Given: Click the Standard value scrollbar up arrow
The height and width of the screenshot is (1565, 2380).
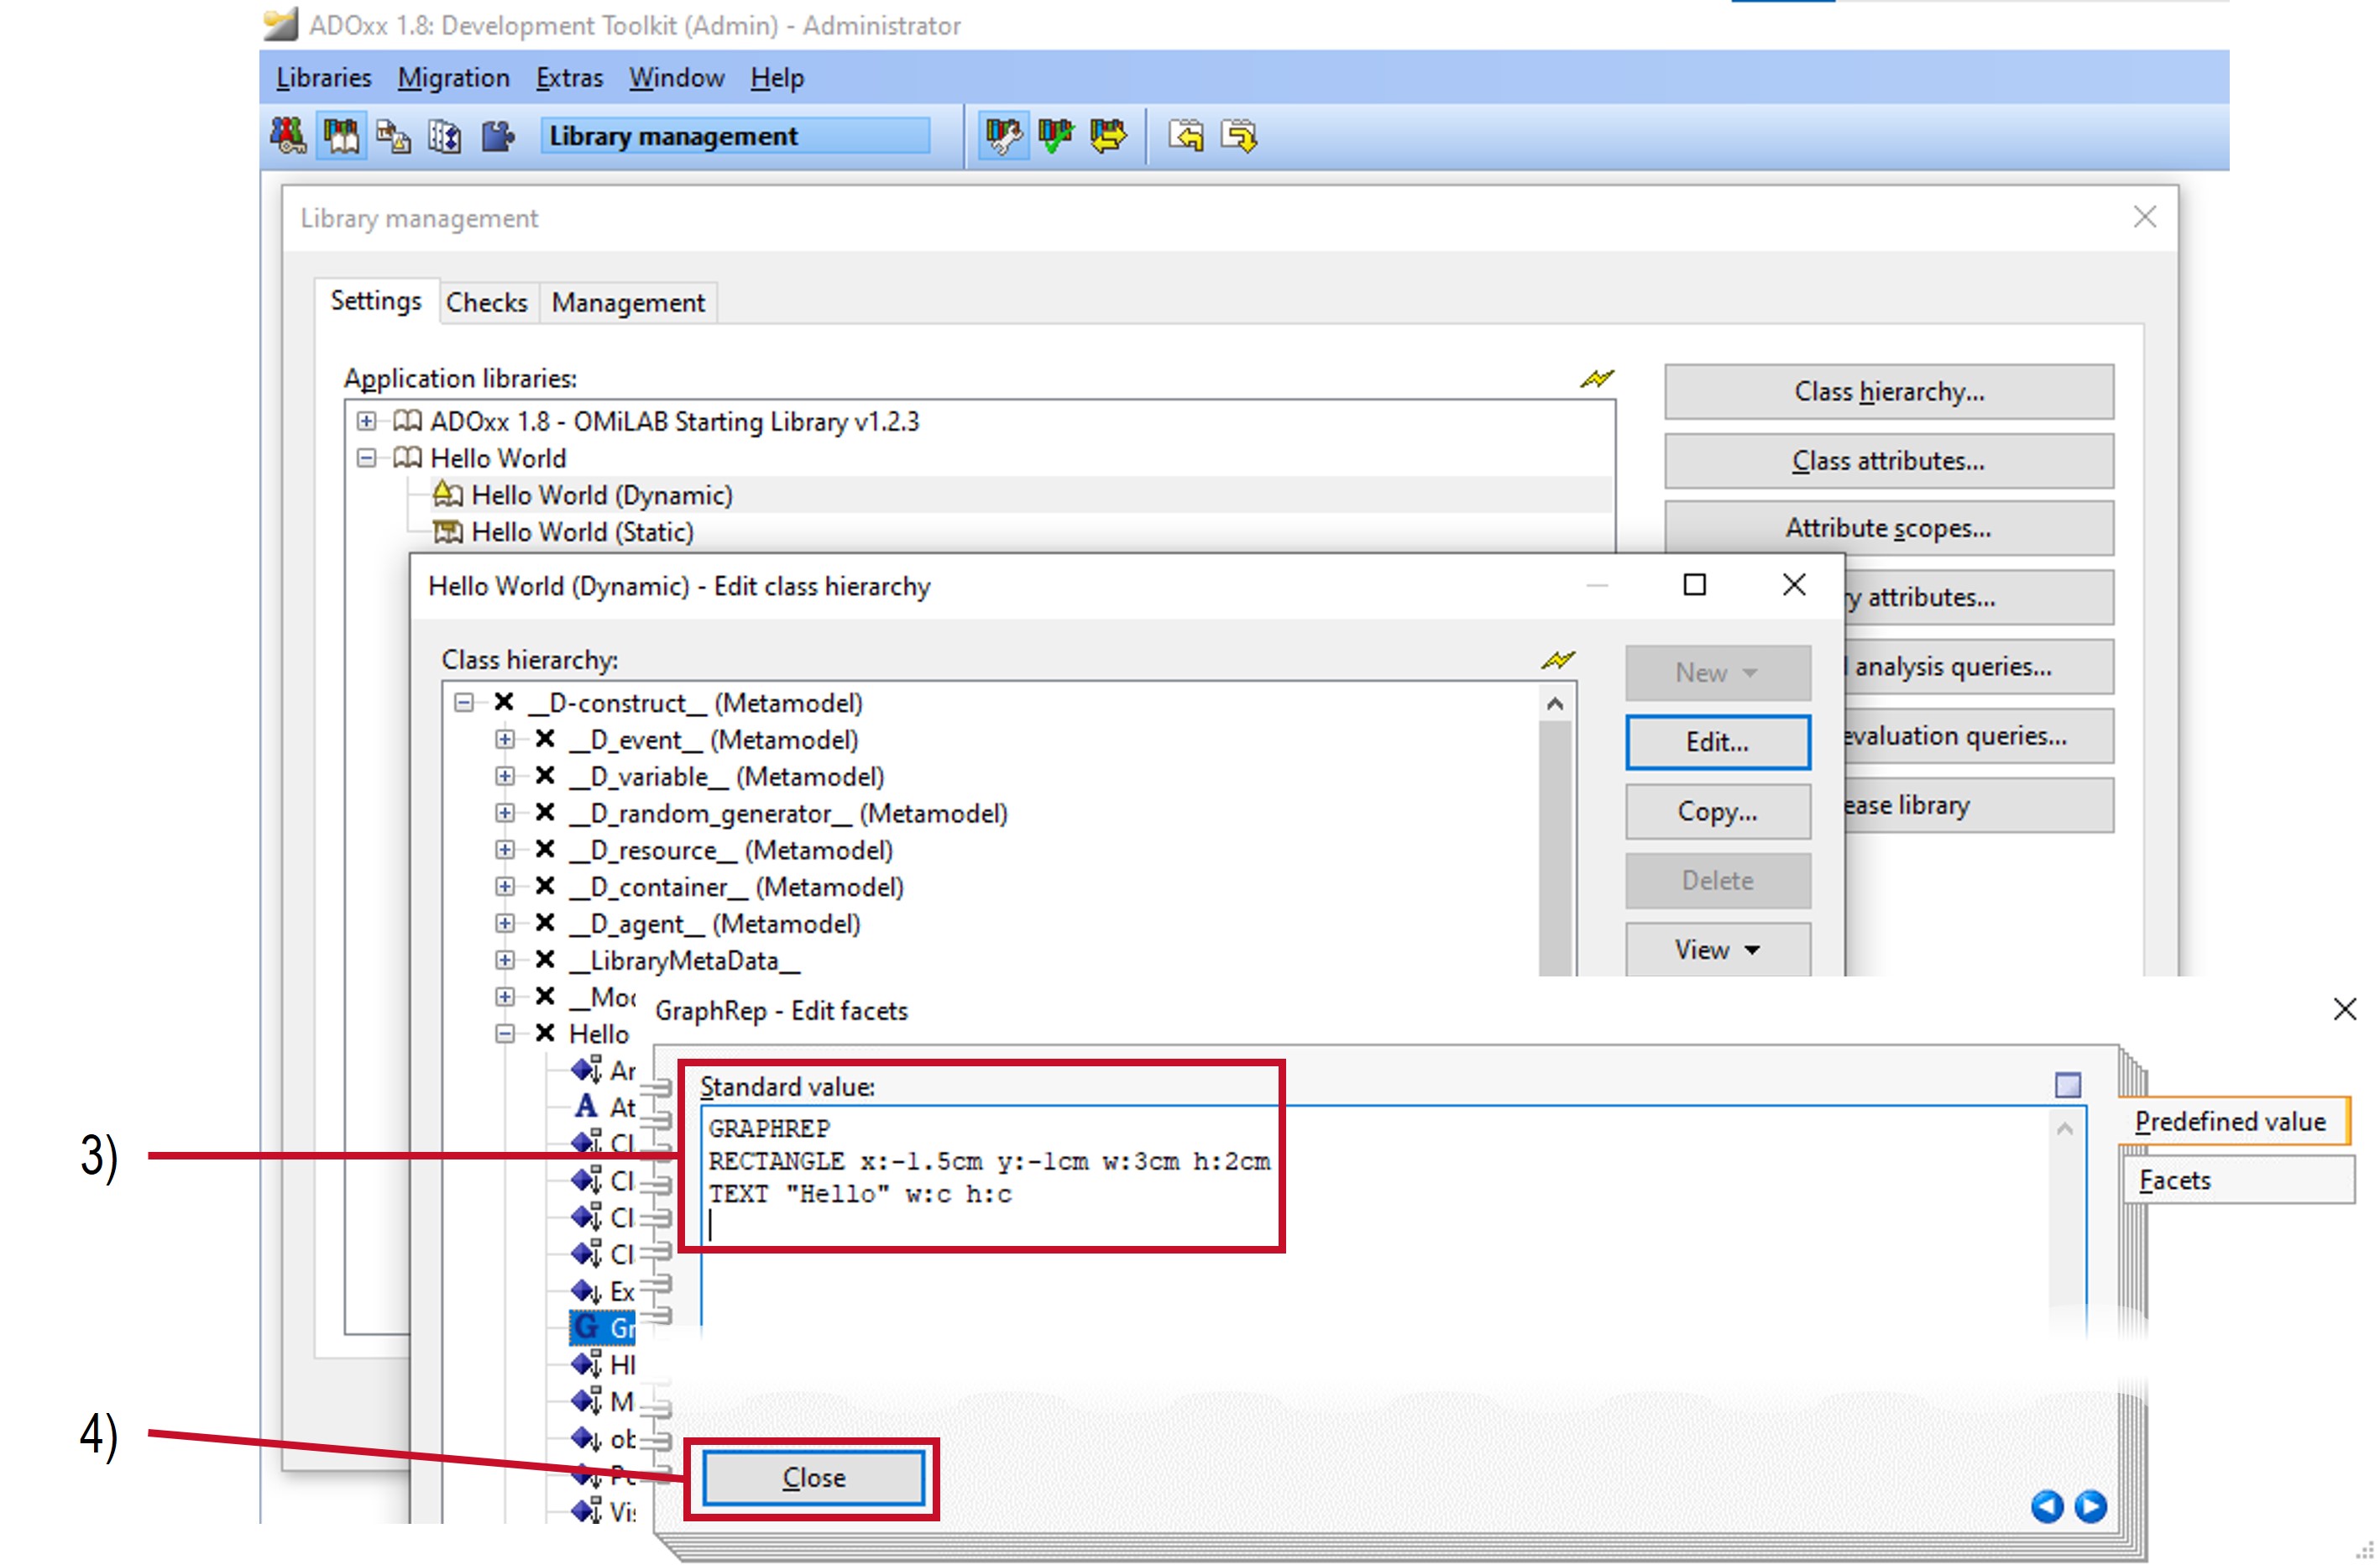Looking at the screenshot, I should [2065, 1129].
